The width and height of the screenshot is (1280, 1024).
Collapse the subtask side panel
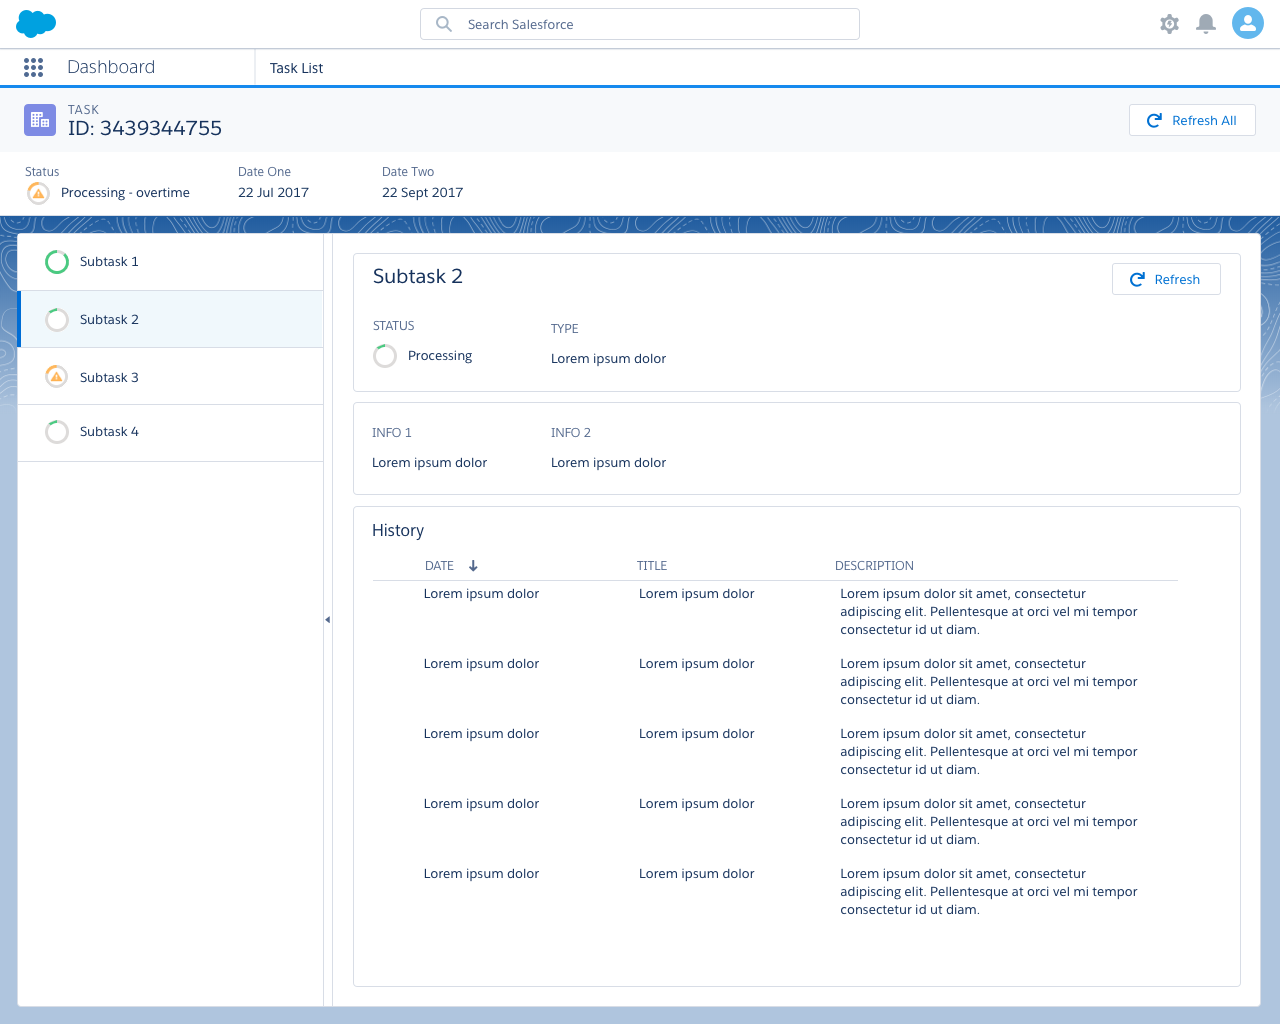pyautogui.click(x=327, y=620)
